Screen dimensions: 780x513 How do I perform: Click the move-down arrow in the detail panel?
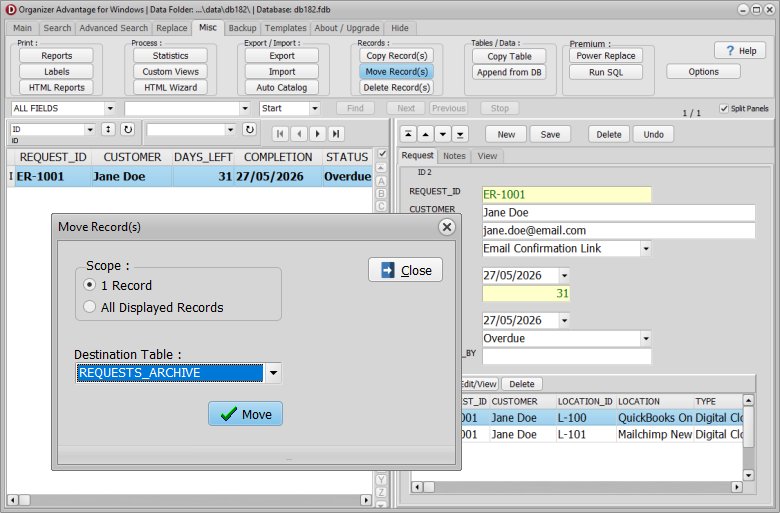[443, 134]
